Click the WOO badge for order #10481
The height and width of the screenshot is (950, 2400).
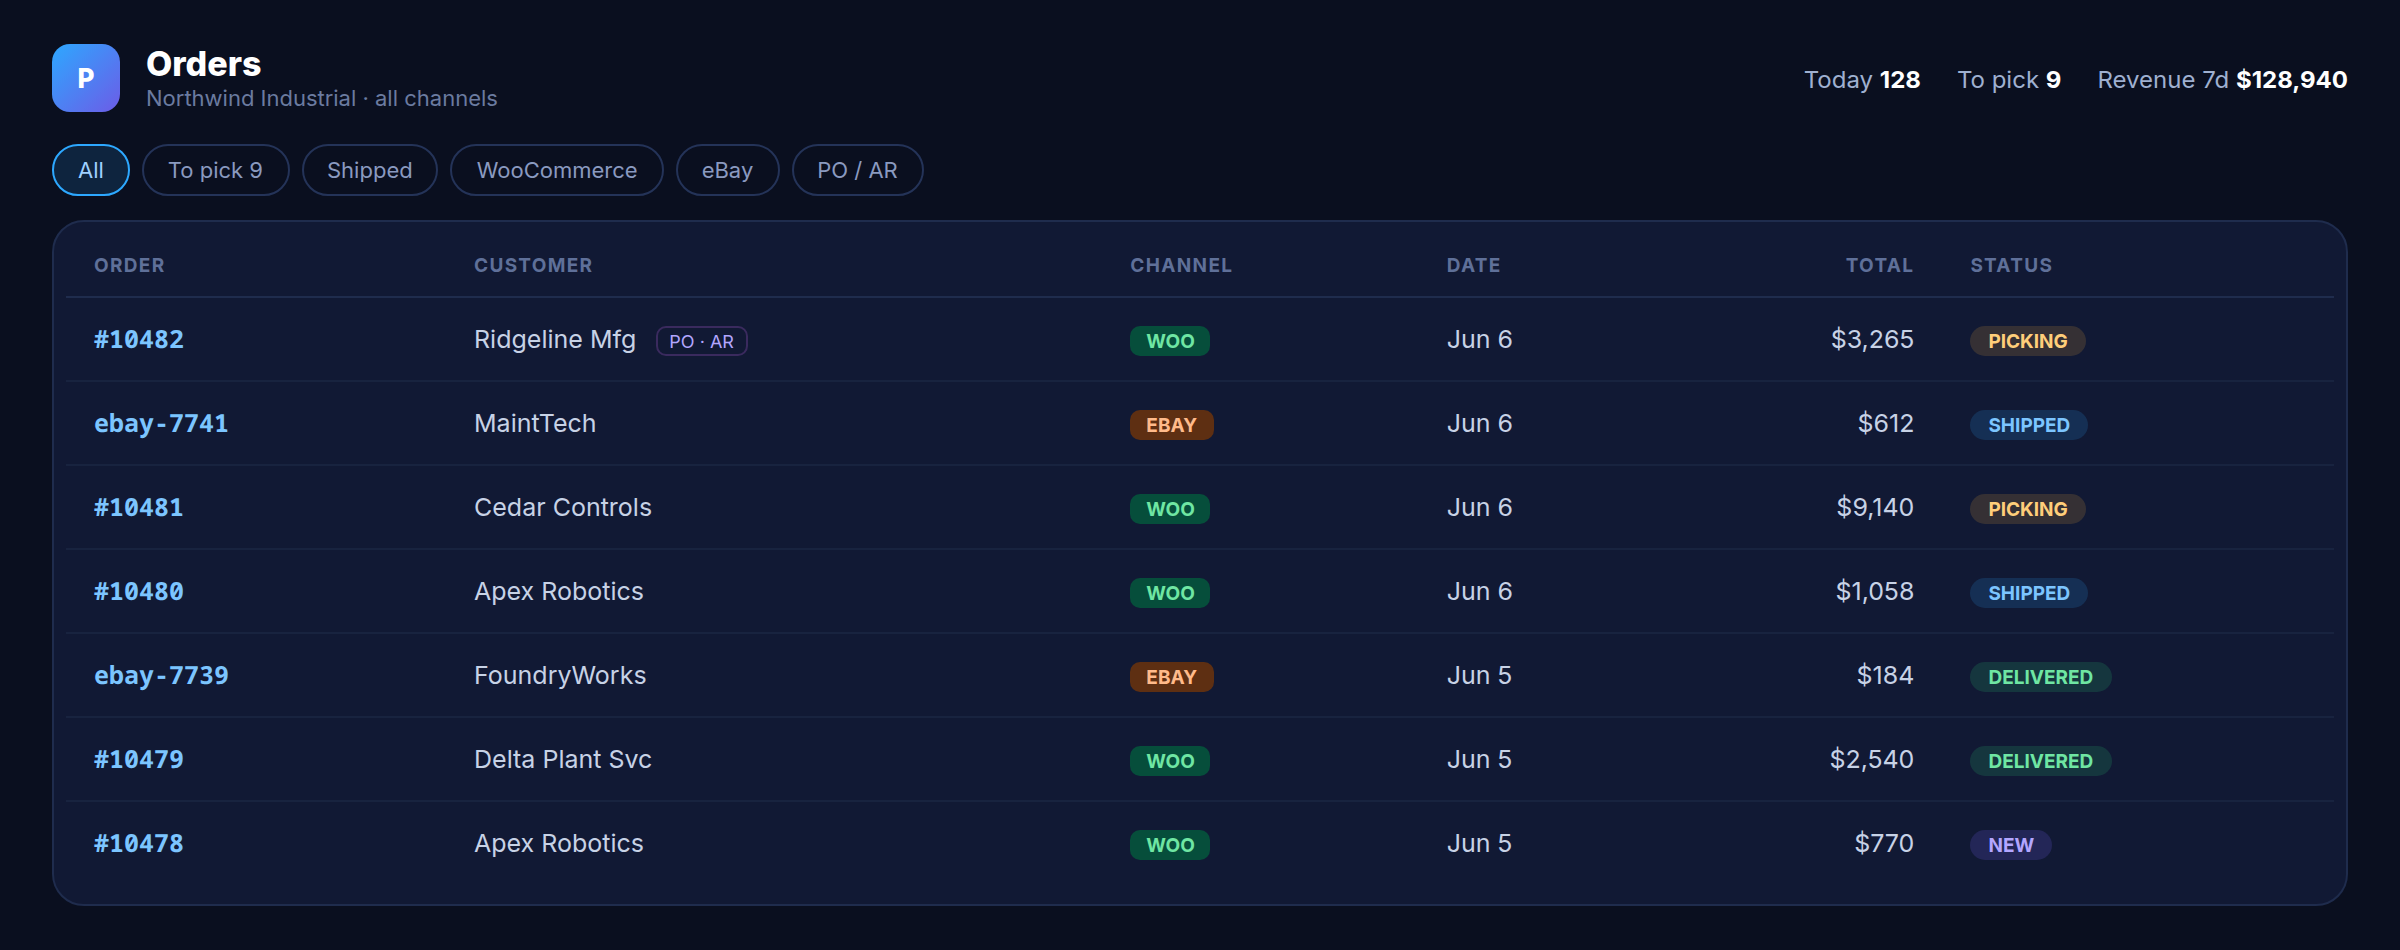coord(1170,509)
